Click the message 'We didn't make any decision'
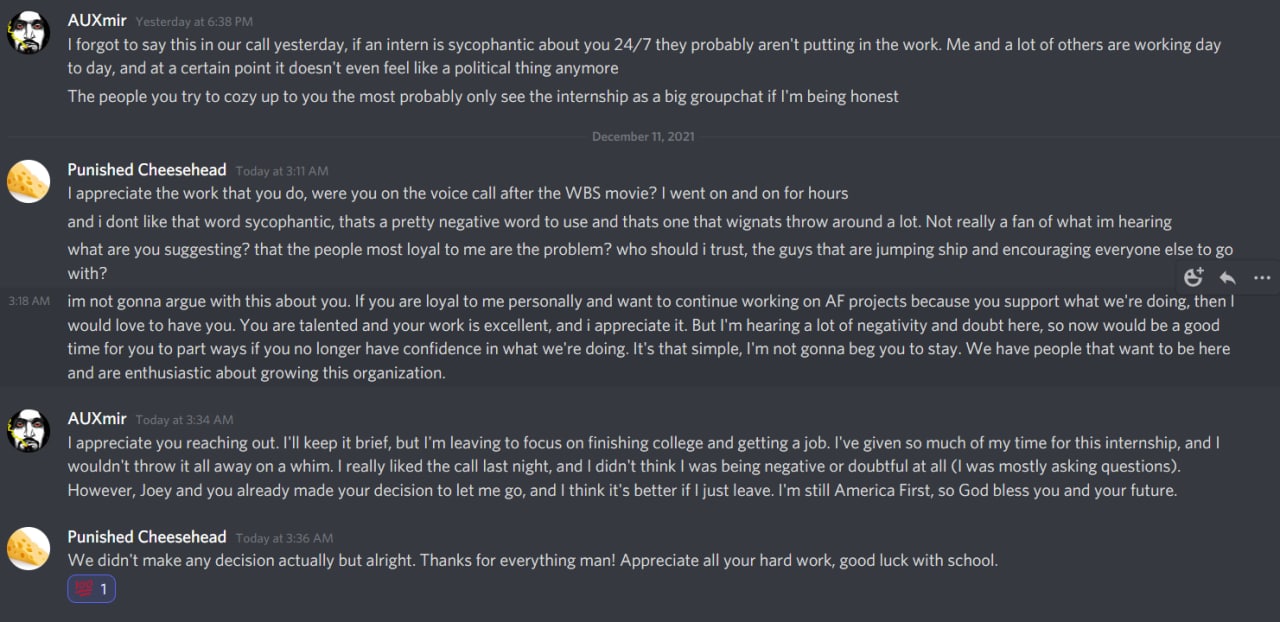This screenshot has height=622, width=1280. [533, 560]
